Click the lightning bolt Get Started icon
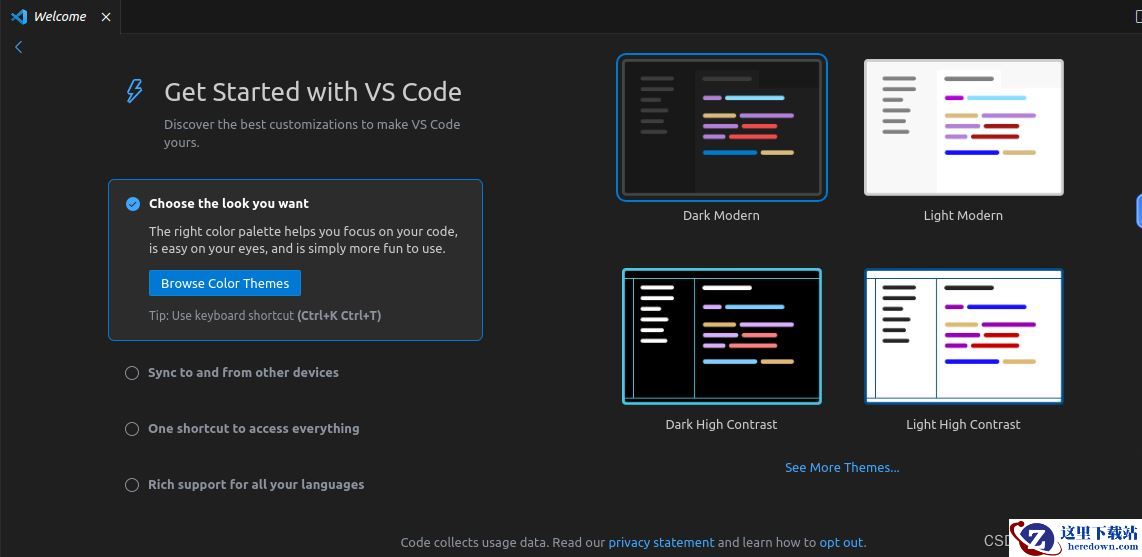Viewport: 1142px width, 557px height. [x=135, y=91]
